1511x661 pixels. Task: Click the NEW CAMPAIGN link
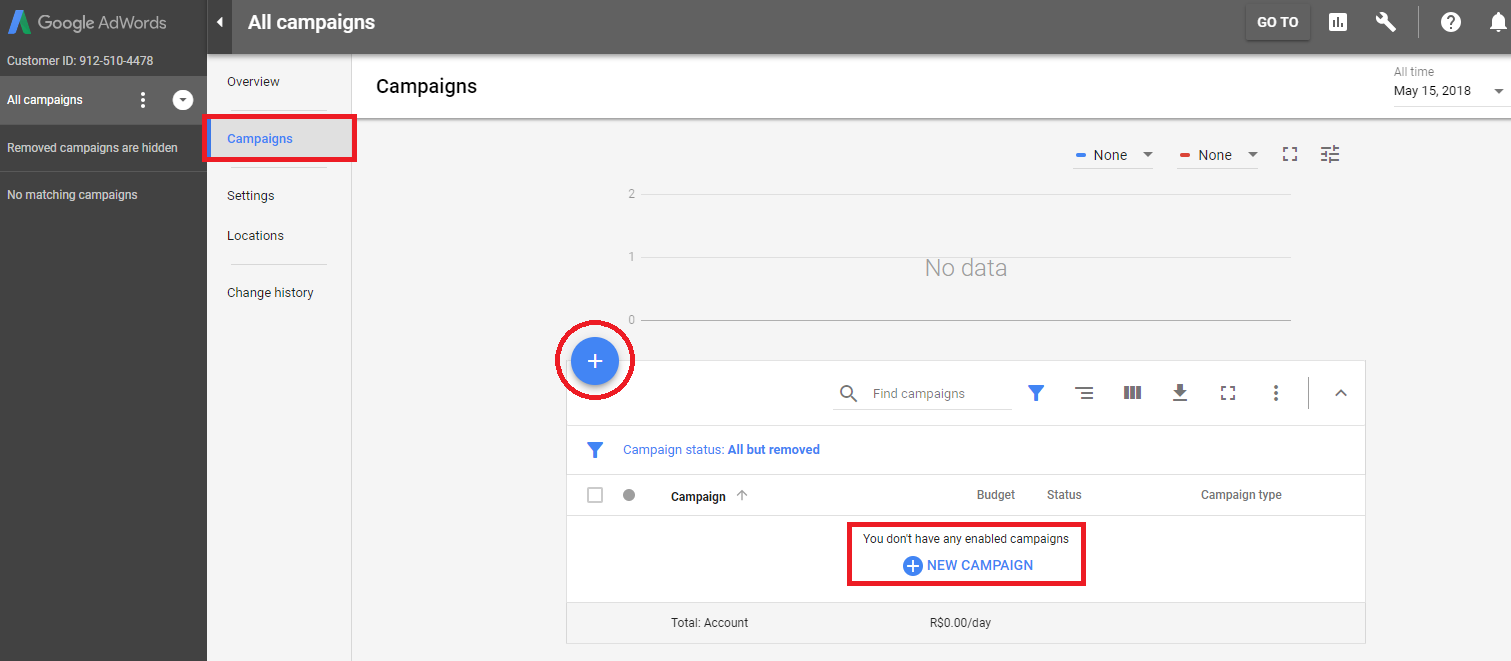click(967, 565)
